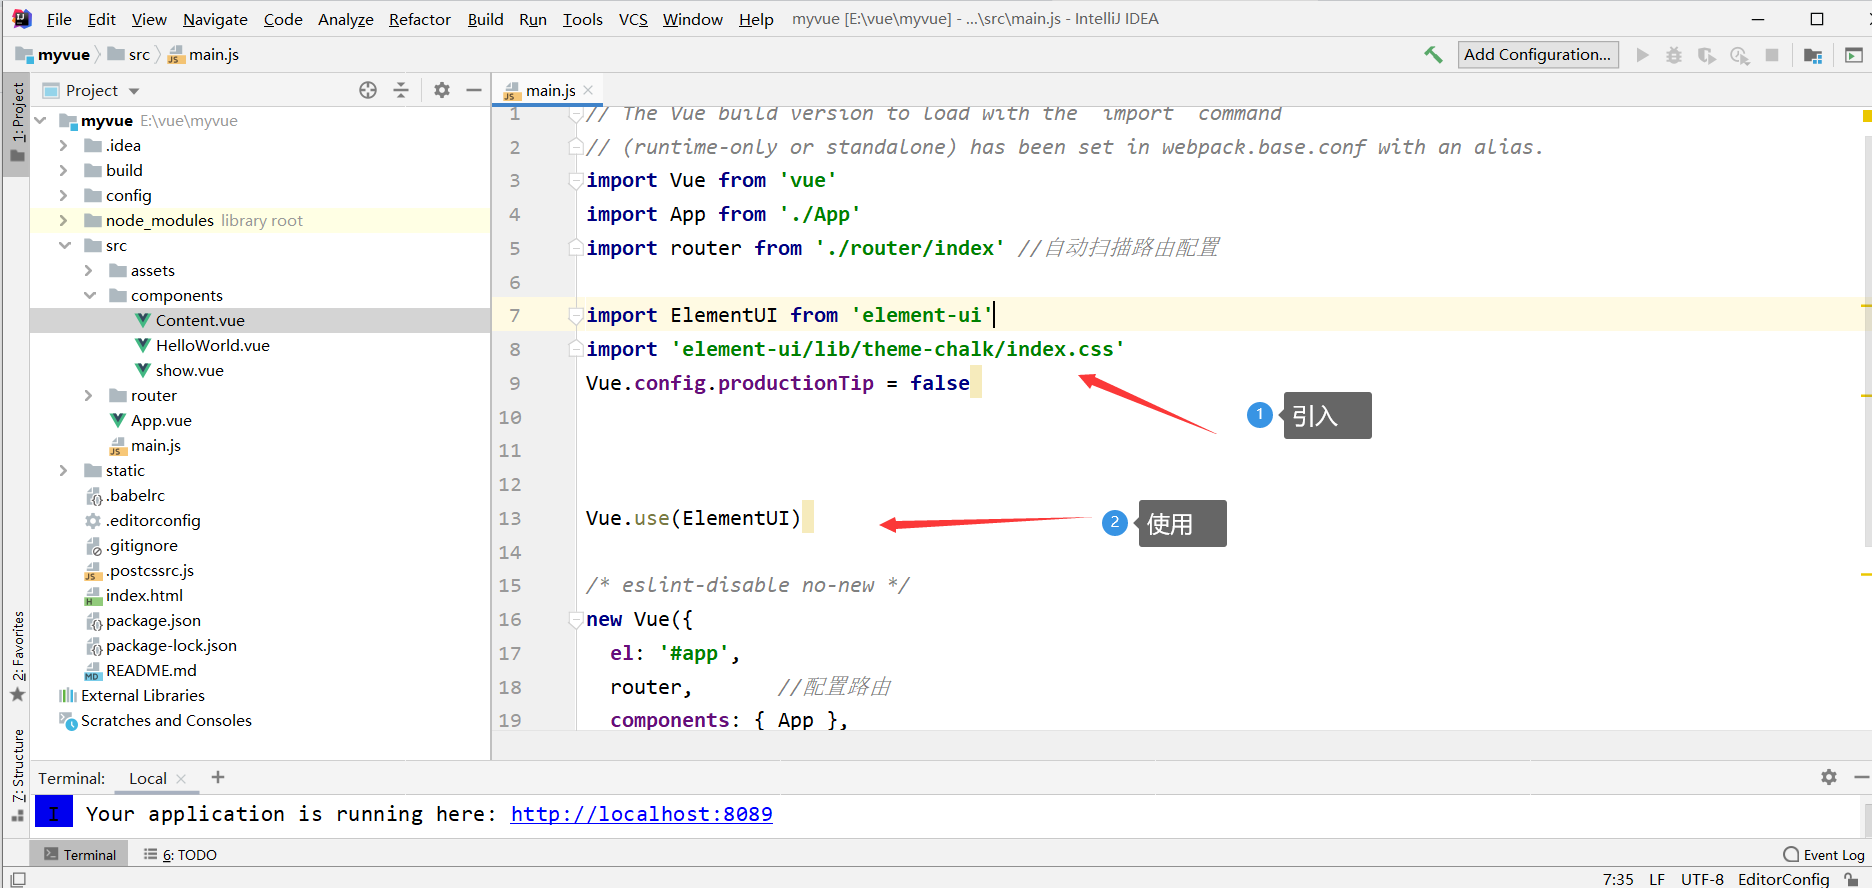Click the Event Log status icon
Viewport: 1872px width, 888px height.
(x=1824, y=855)
